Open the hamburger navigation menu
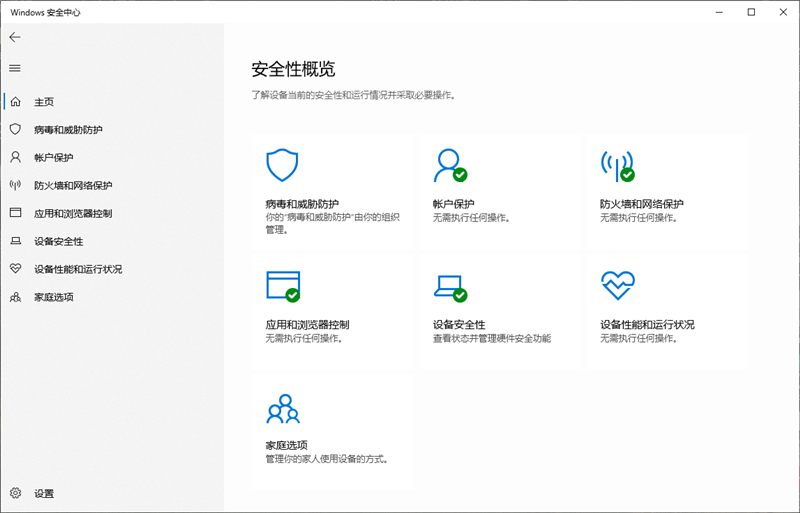This screenshot has height=513, width=800. (15, 68)
